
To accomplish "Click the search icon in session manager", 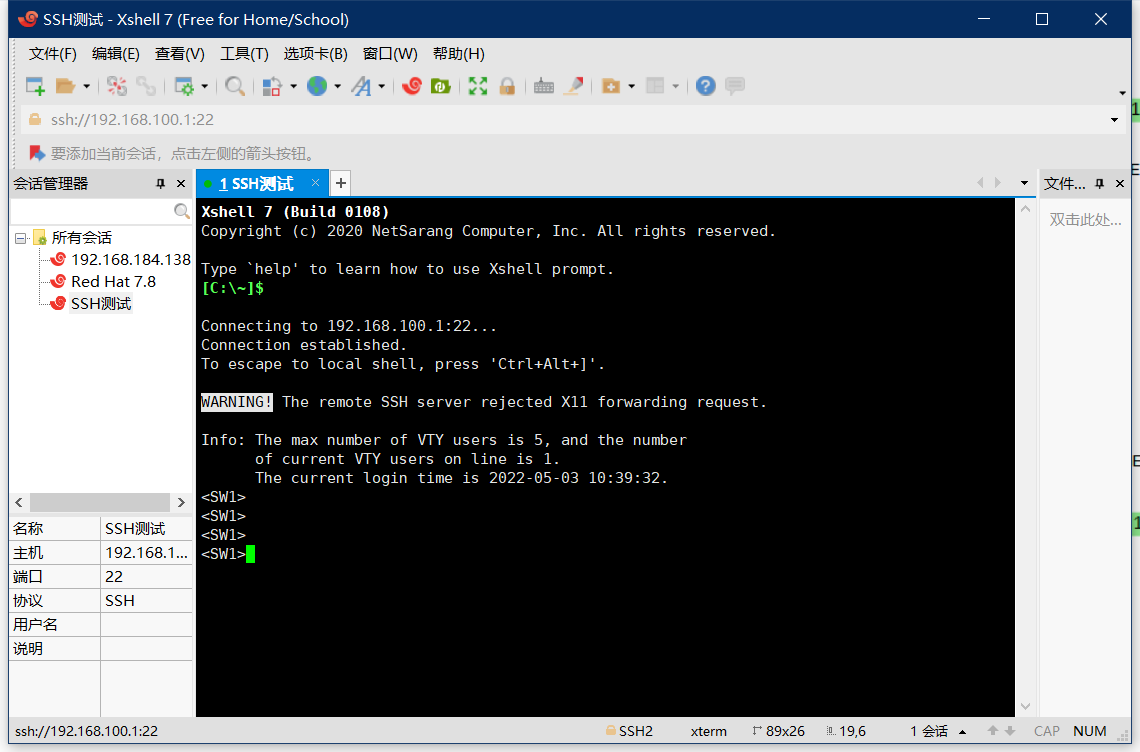I will [182, 211].
